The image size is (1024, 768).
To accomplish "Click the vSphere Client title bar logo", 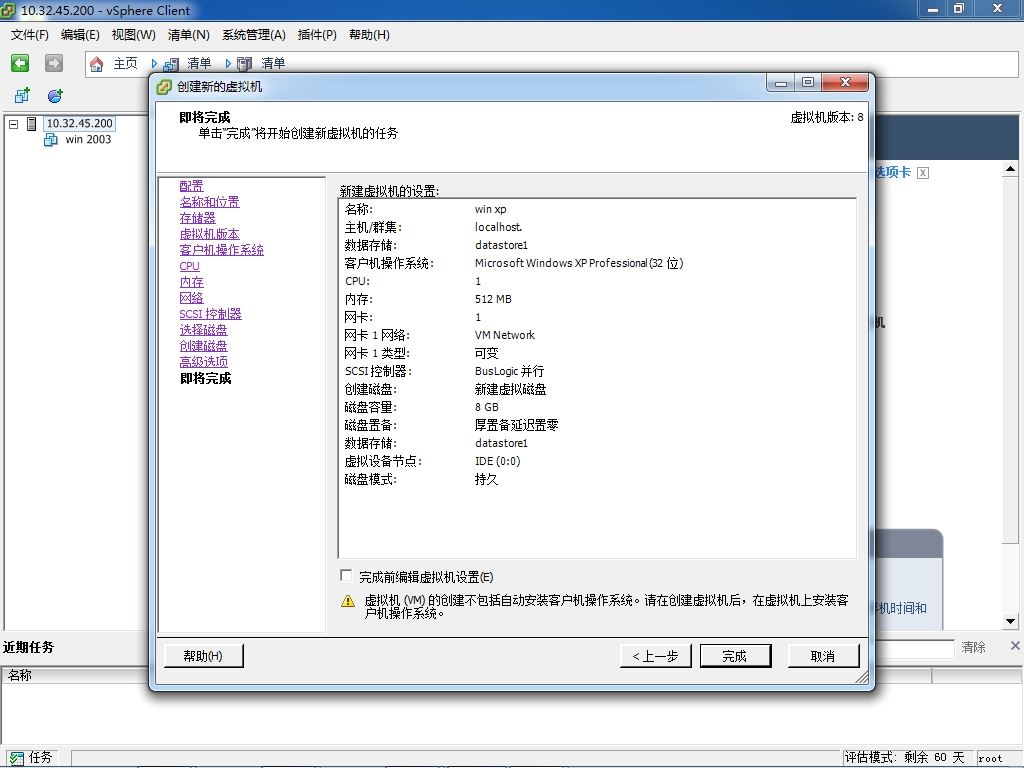I will tap(8, 10).
